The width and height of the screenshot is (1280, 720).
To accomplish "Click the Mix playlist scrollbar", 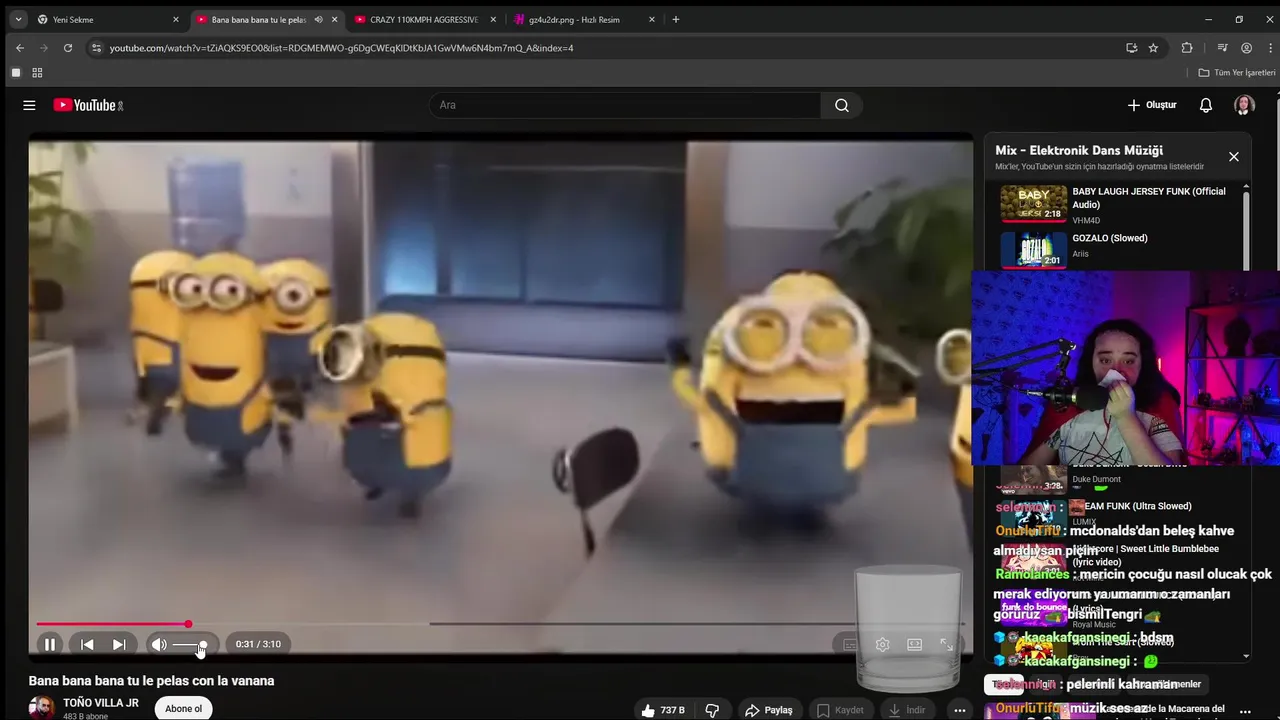I will (1246, 230).
